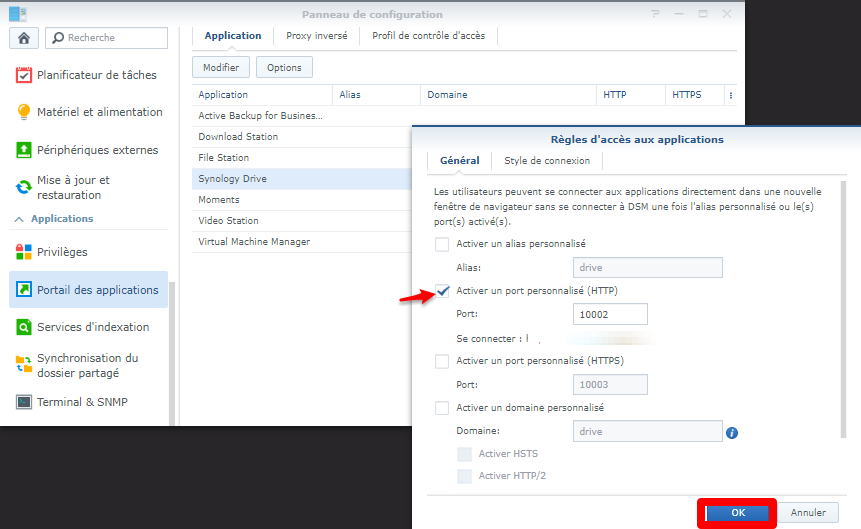Sort by Alias column header
This screenshot has width=861, height=529.
pos(376,95)
